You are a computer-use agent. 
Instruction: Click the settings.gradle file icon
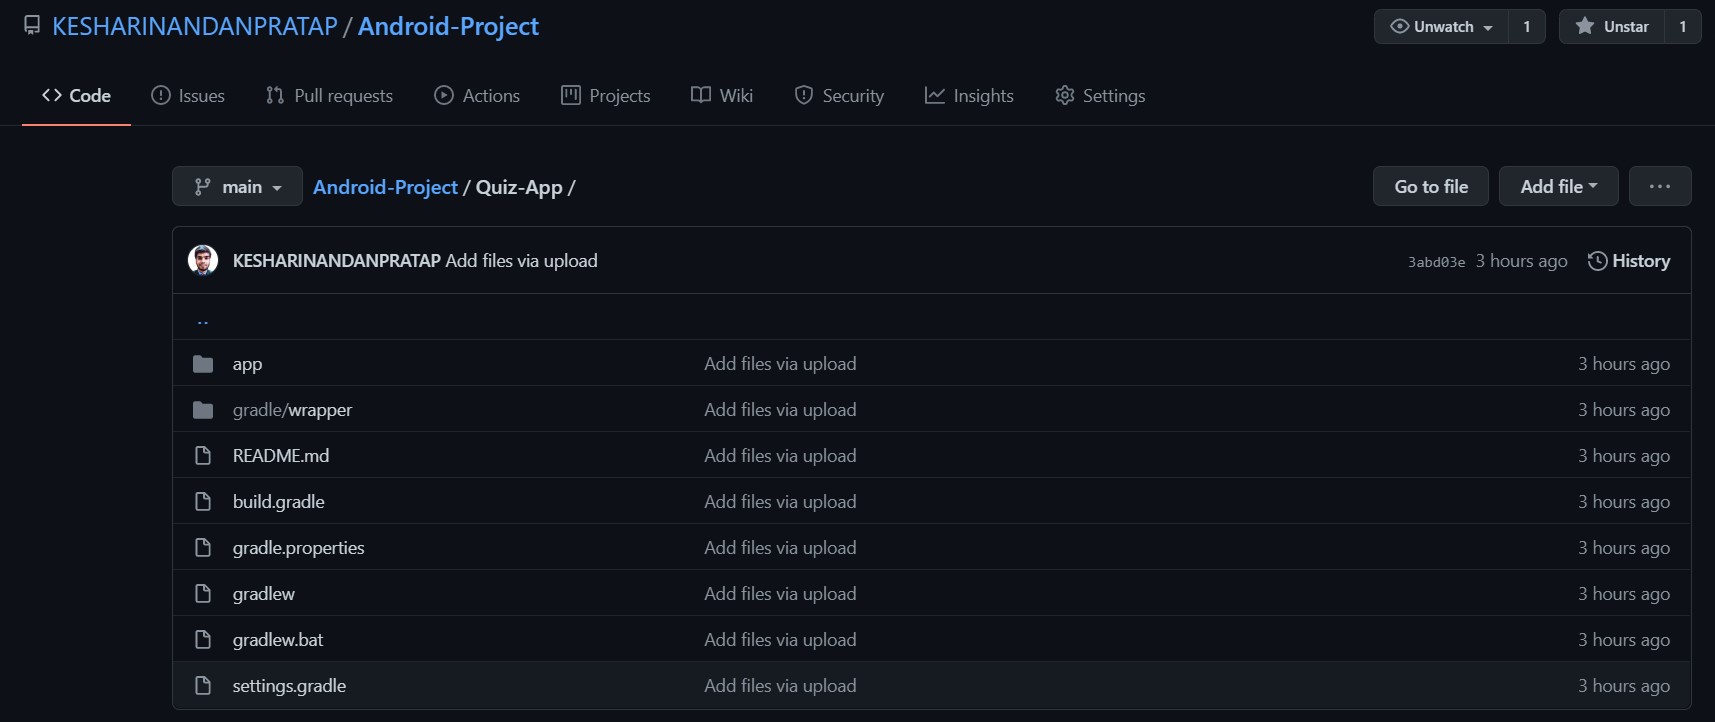203,686
